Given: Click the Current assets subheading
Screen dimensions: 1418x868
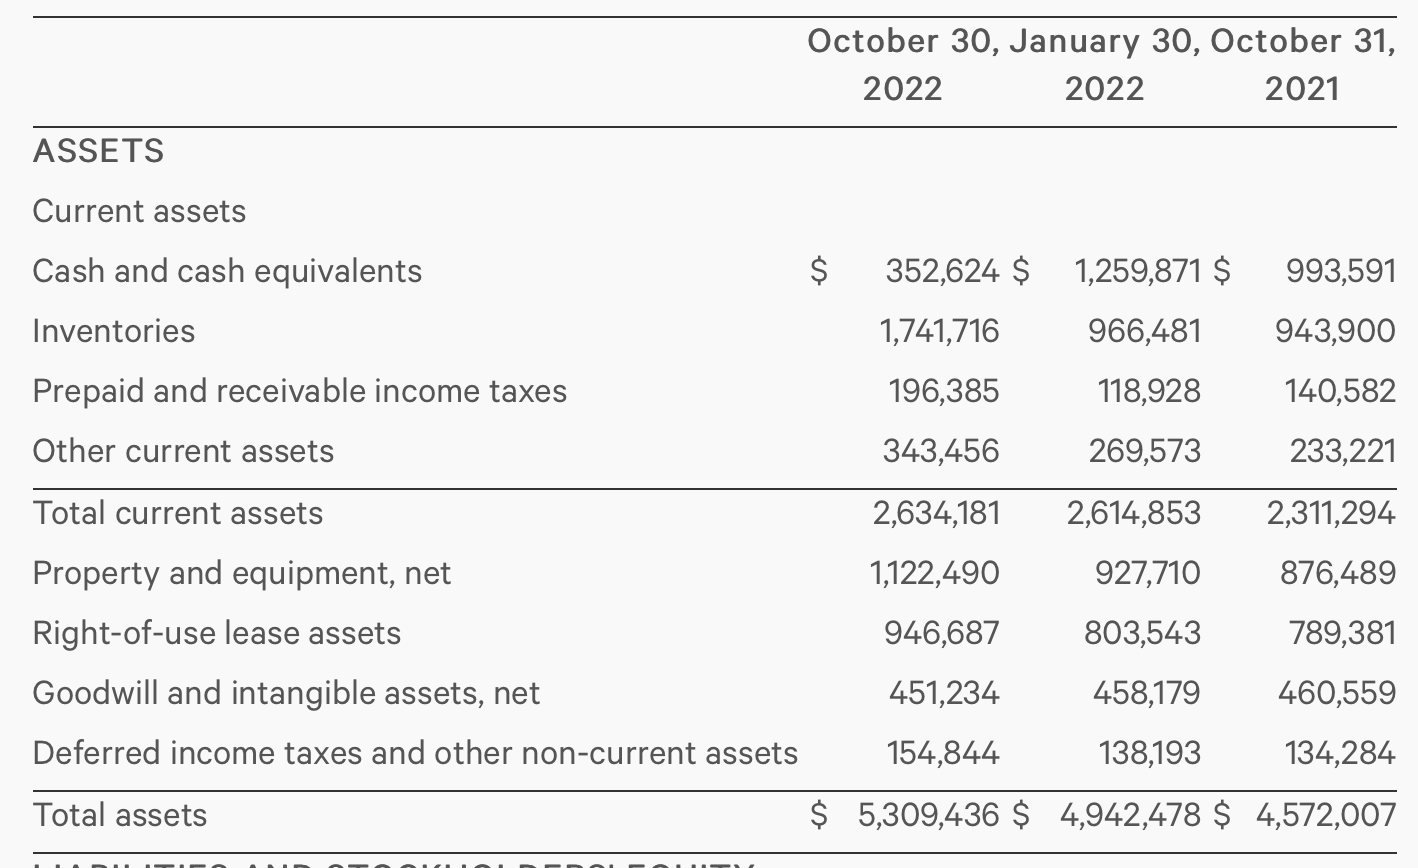Looking at the screenshot, I should click(139, 211).
